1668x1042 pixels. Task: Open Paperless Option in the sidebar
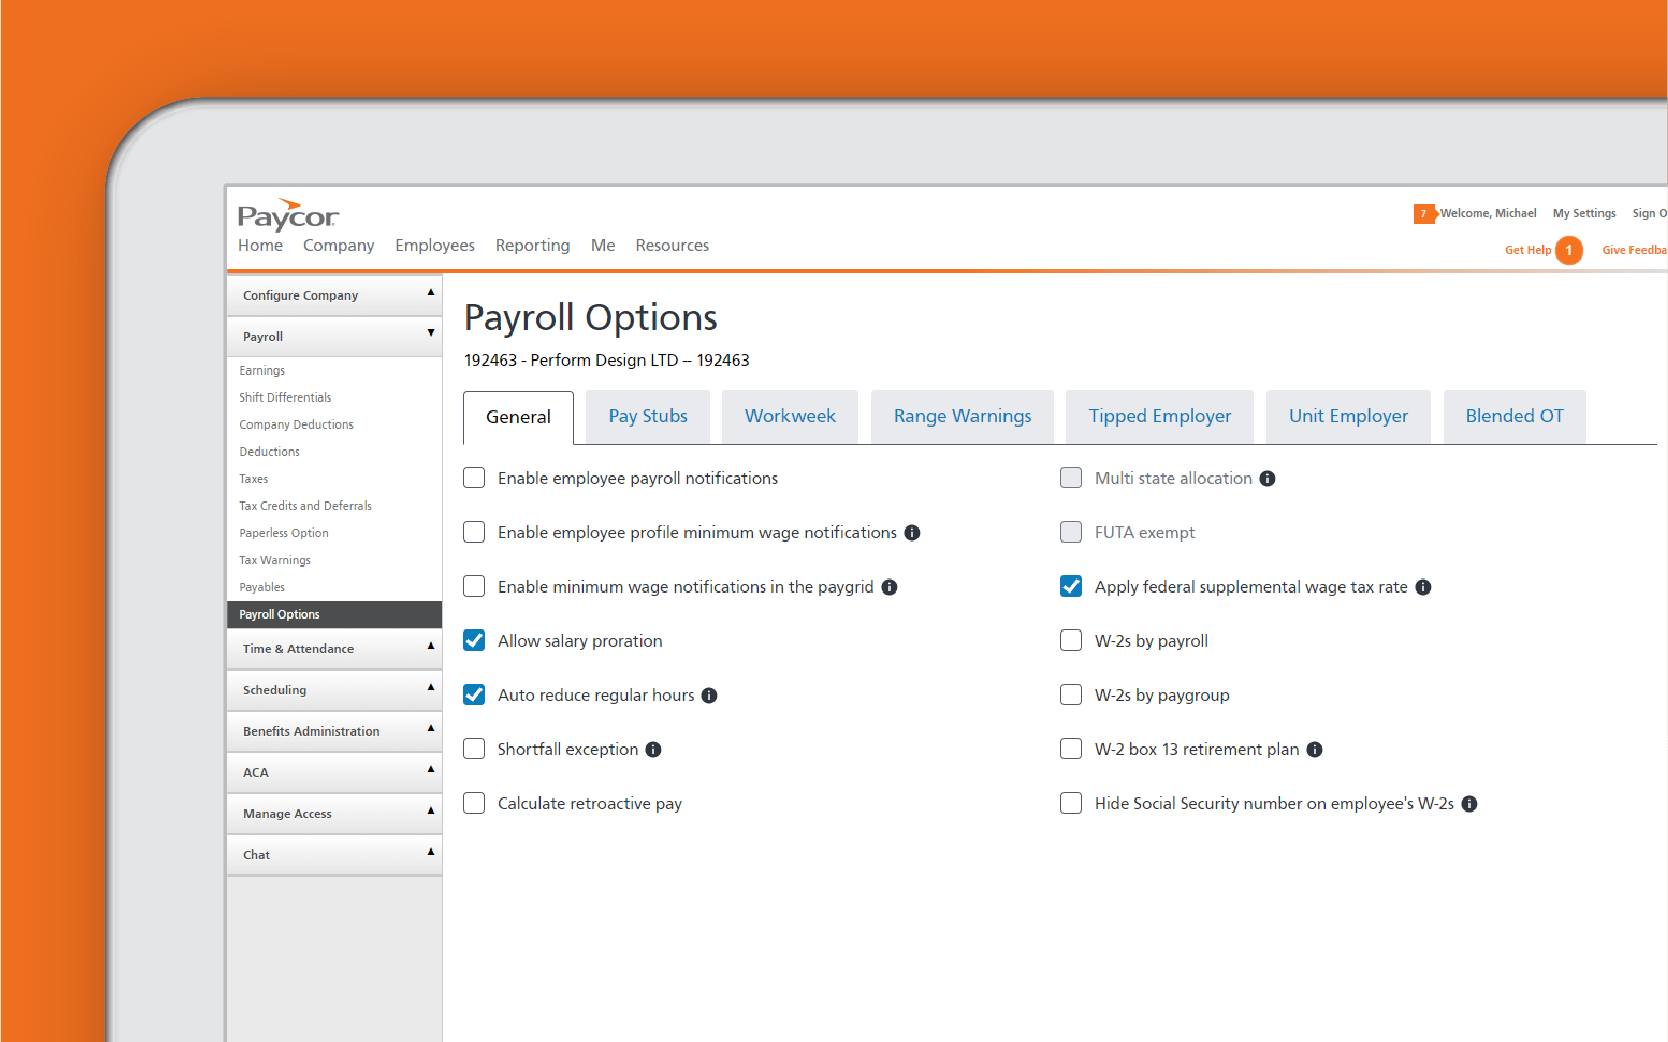(x=284, y=533)
